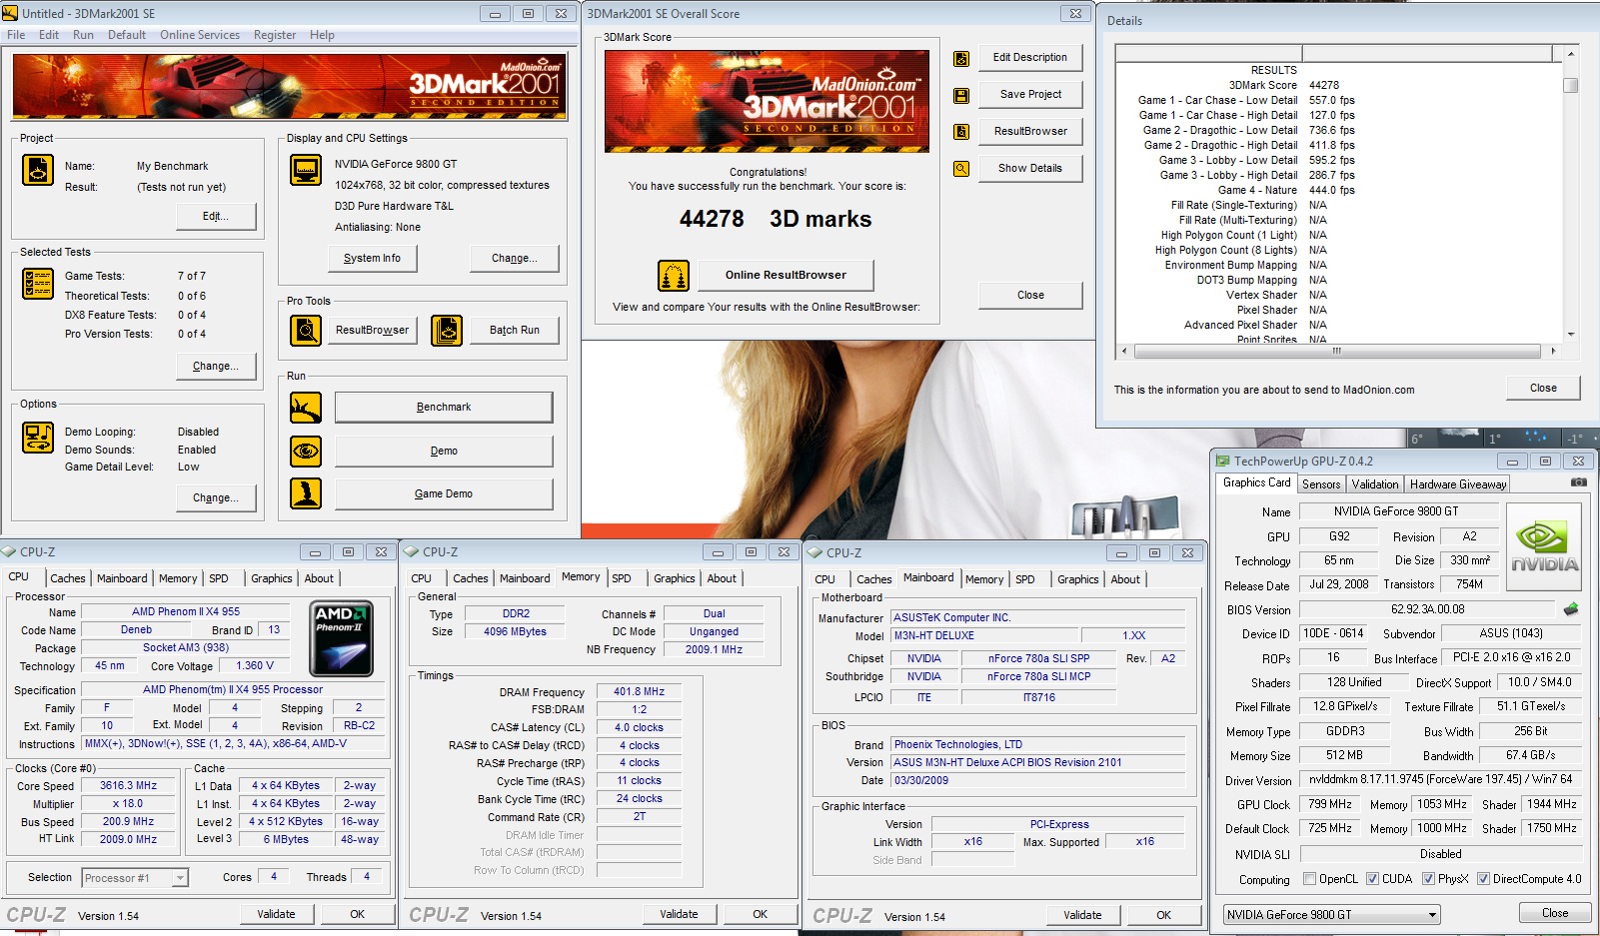Screen dimensions: 1600x936
Task: Open the Hardware Giveaway tab in GPU-Z
Action: click(x=1458, y=484)
